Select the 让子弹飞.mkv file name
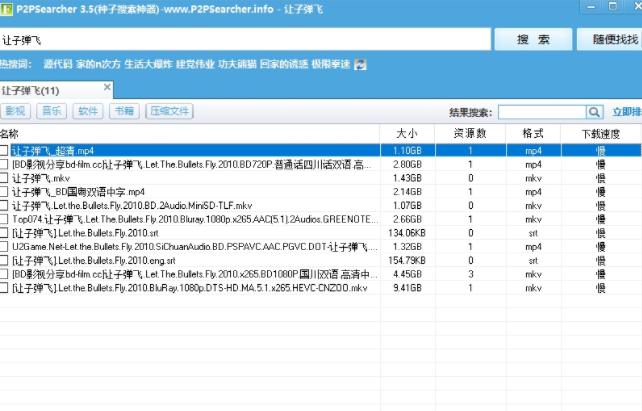The image size is (642, 411). click(41, 178)
